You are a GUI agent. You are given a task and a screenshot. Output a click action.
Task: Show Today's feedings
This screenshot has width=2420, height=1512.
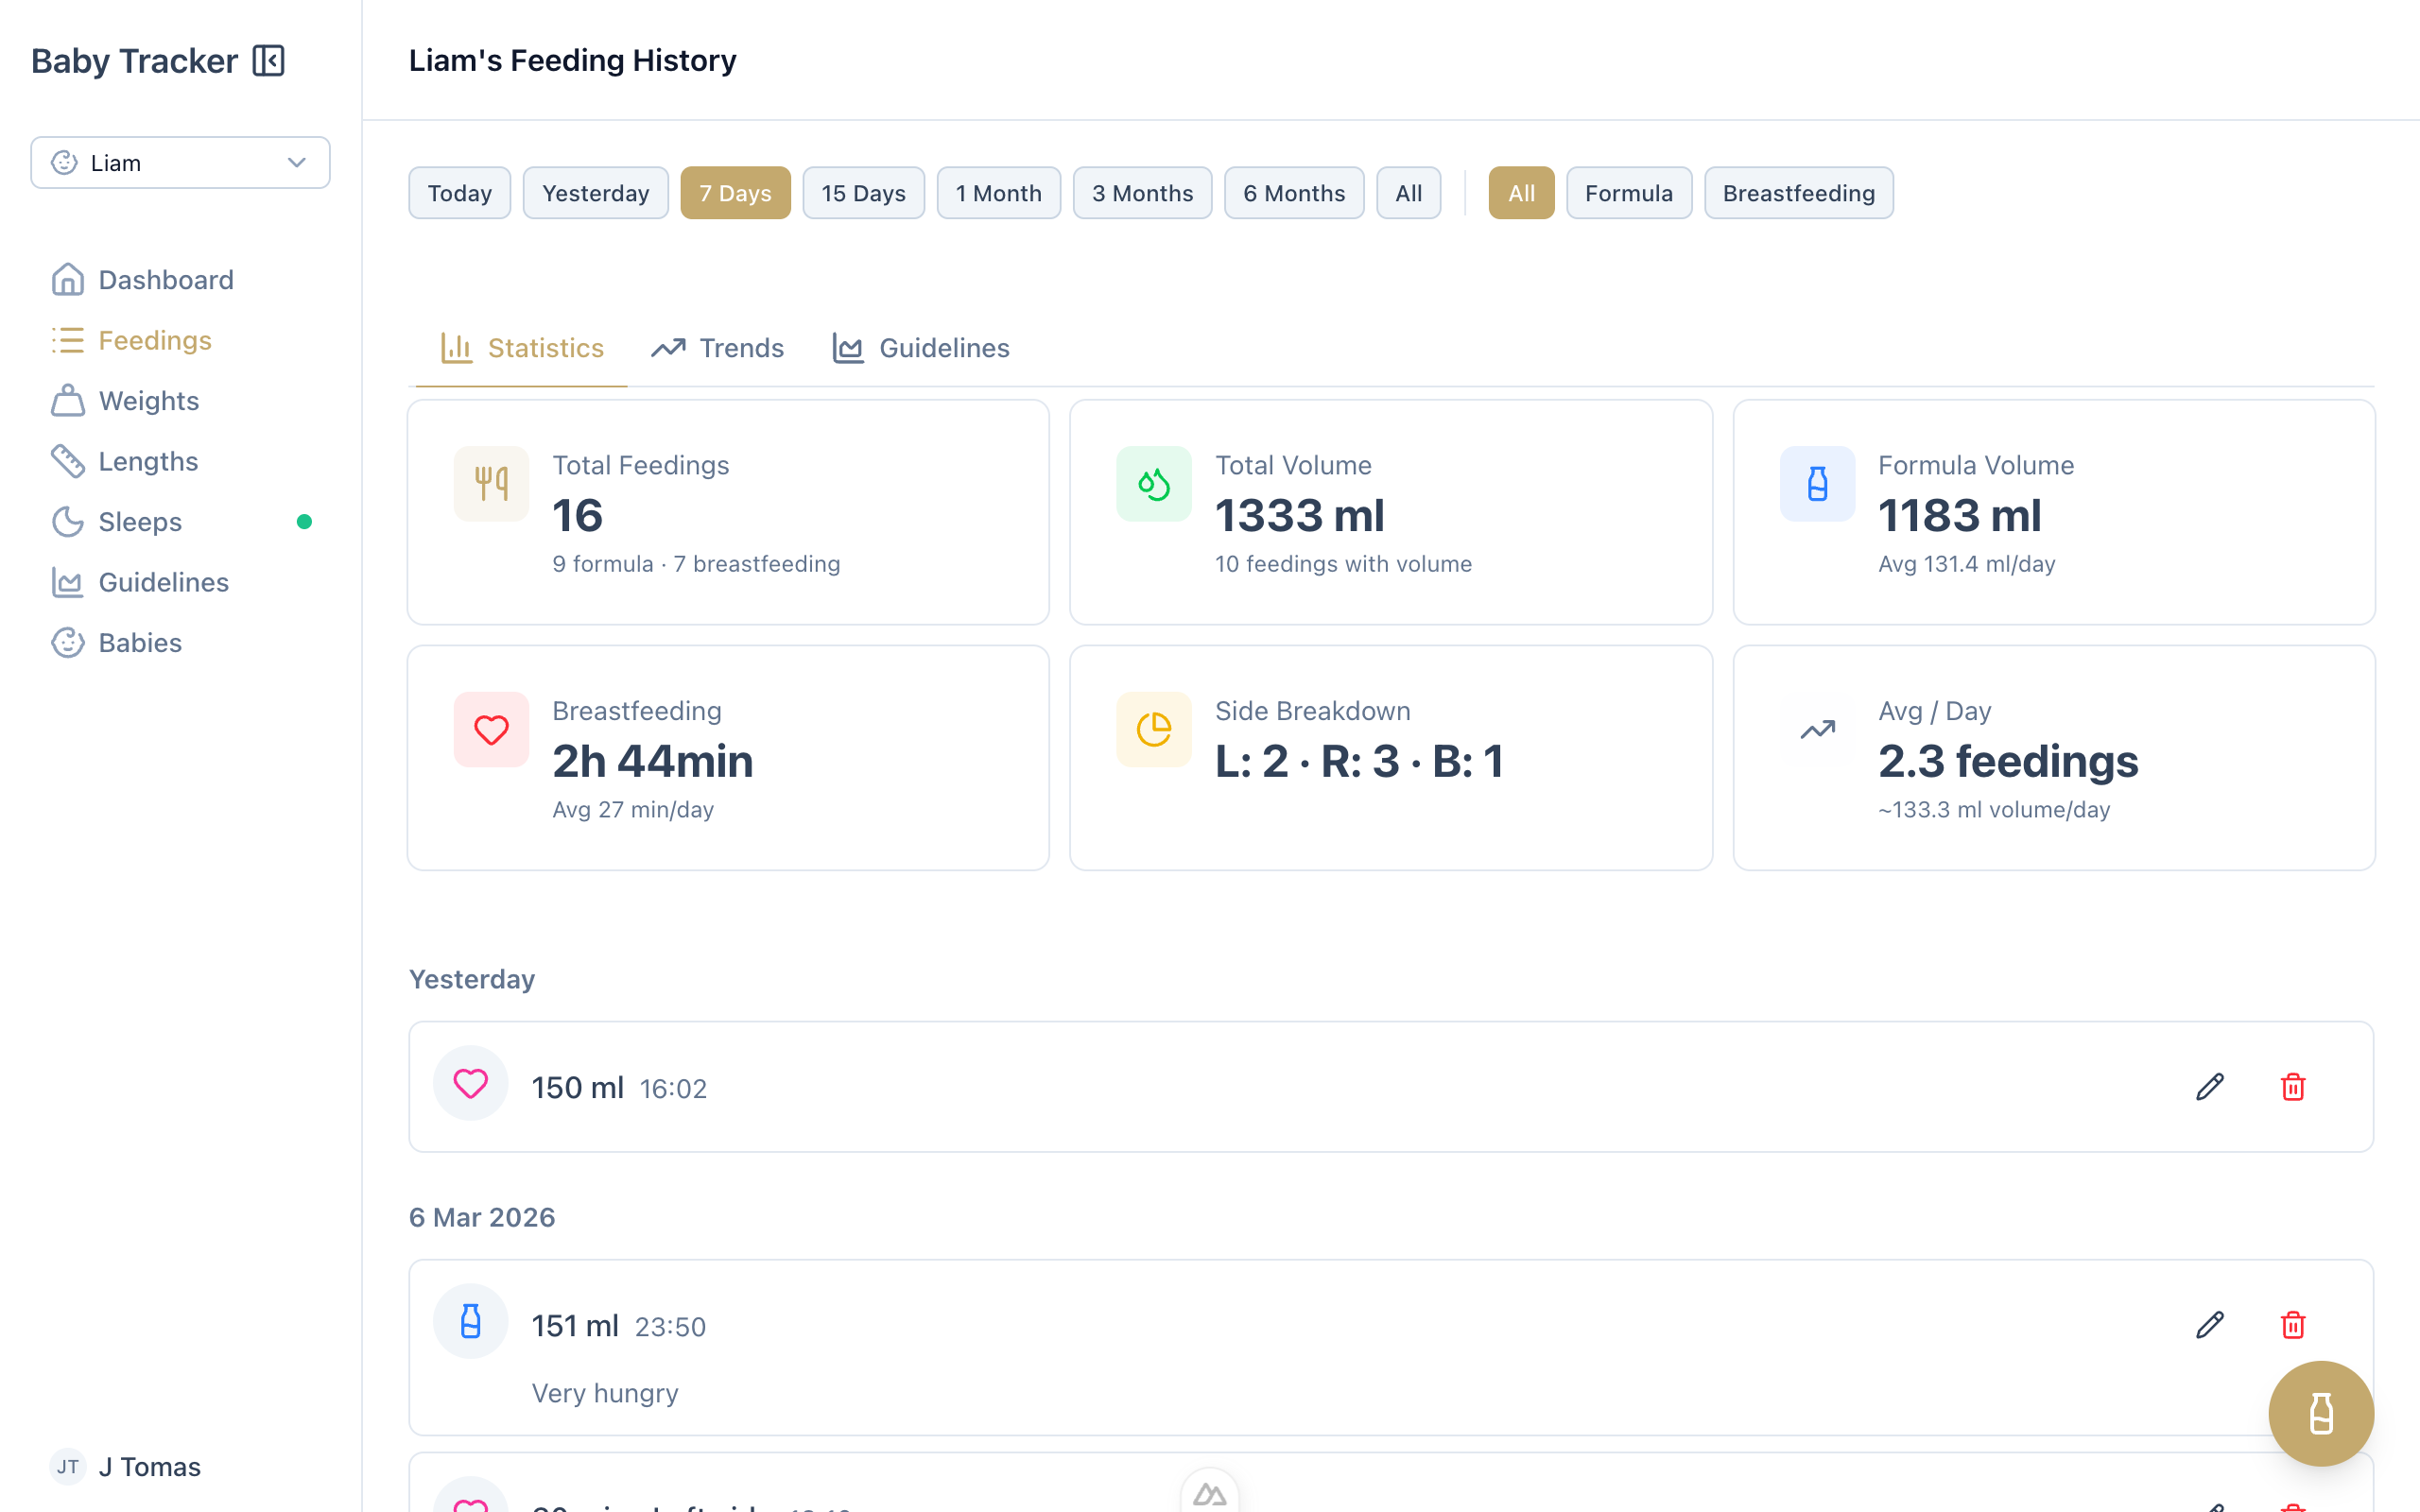(x=459, y=193)
